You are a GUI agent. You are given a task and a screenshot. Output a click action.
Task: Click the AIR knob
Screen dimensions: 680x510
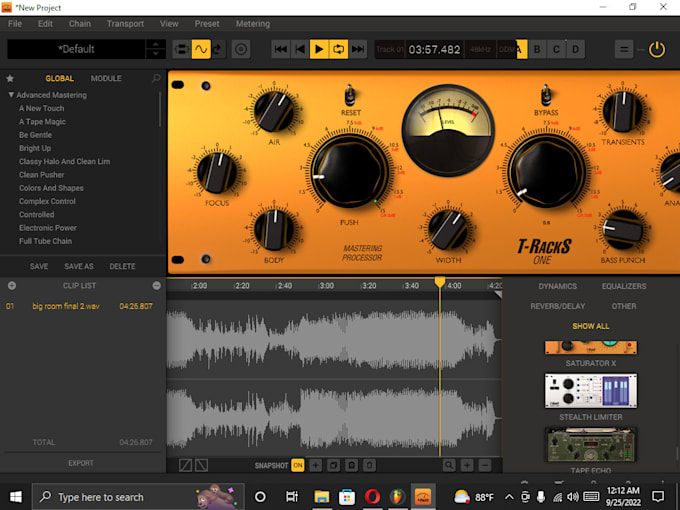tap(274, 111)
